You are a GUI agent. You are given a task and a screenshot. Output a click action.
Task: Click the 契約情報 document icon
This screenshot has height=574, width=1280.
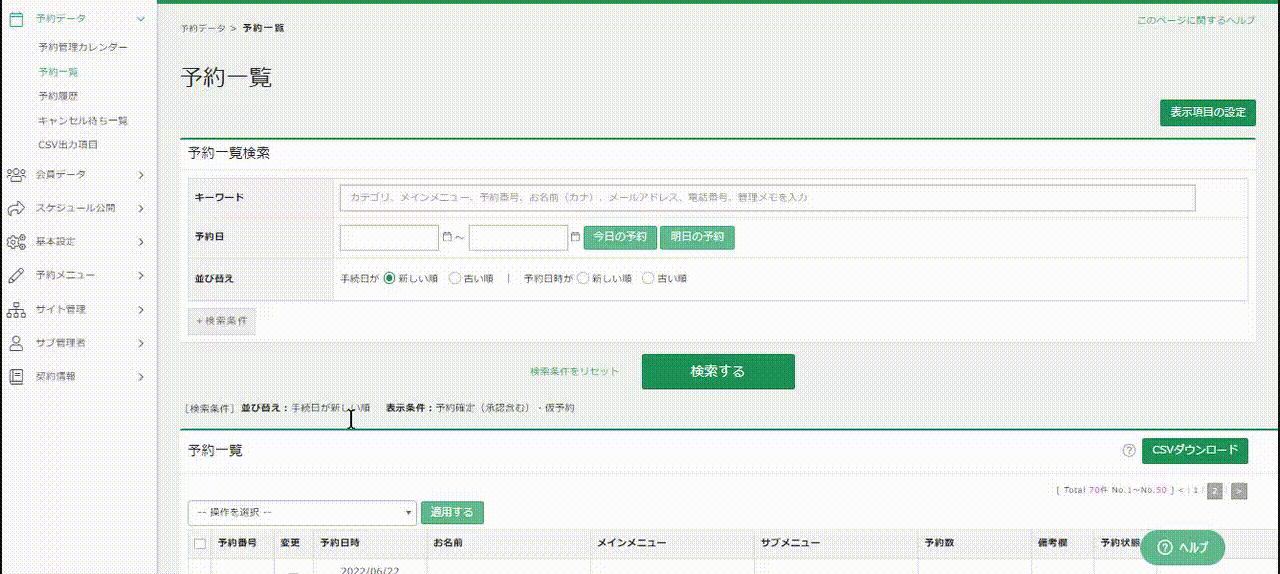point(16,376)
